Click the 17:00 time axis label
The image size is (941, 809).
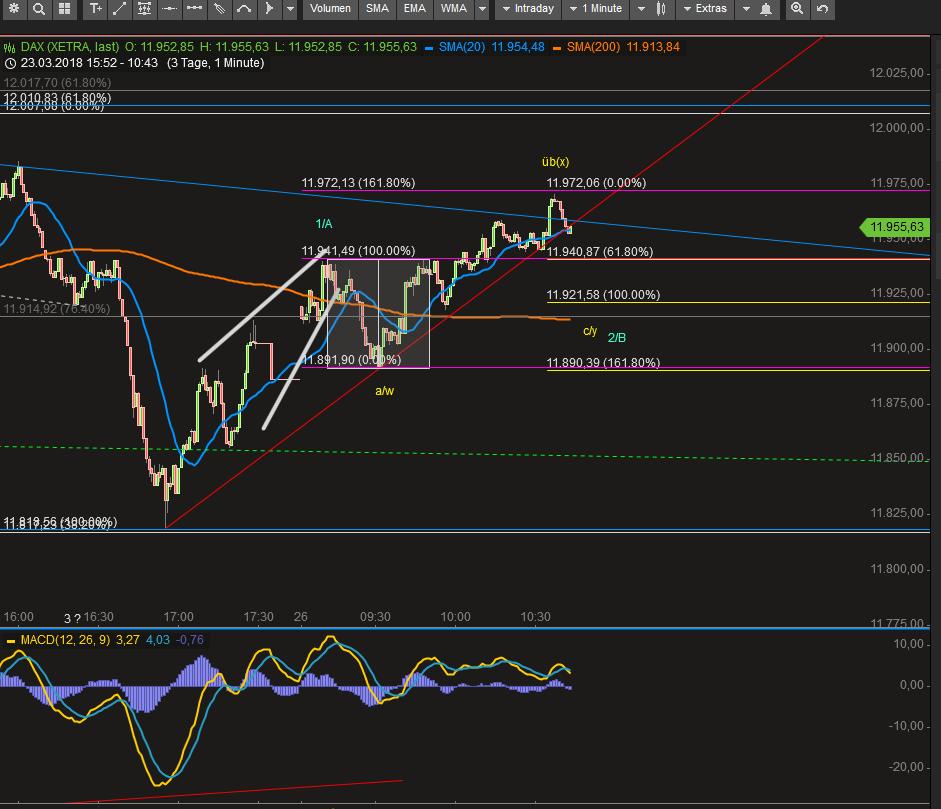point(179,617)
